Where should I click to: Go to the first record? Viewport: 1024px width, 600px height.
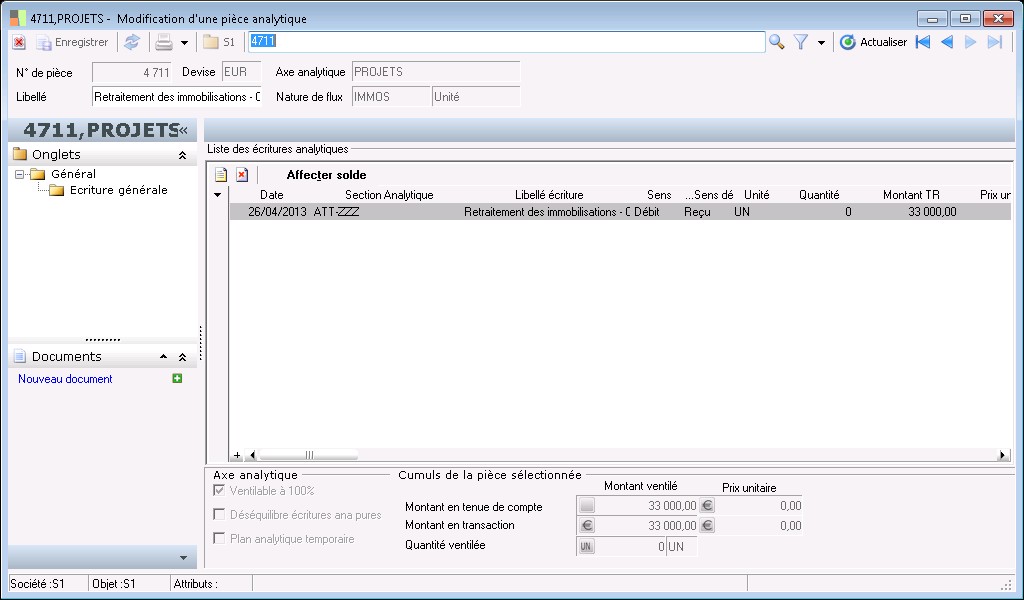click(923, 42)
